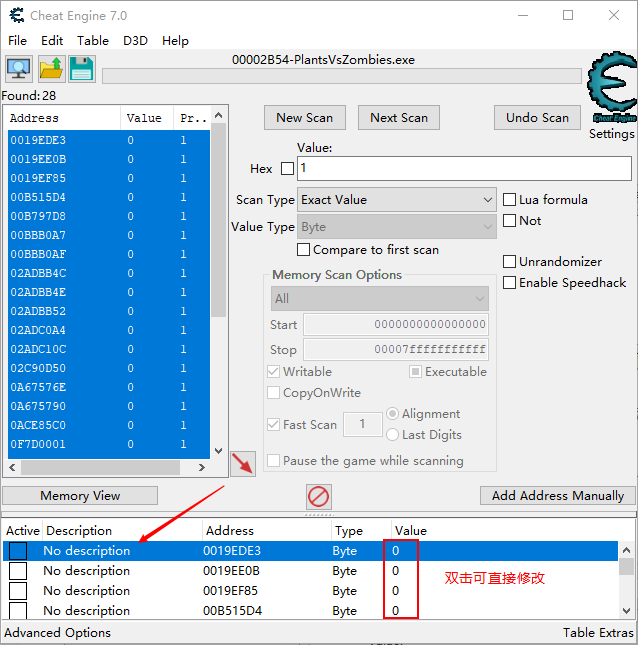Open Memory View
The image size is (638, 645).
click(x=80, y=496)
